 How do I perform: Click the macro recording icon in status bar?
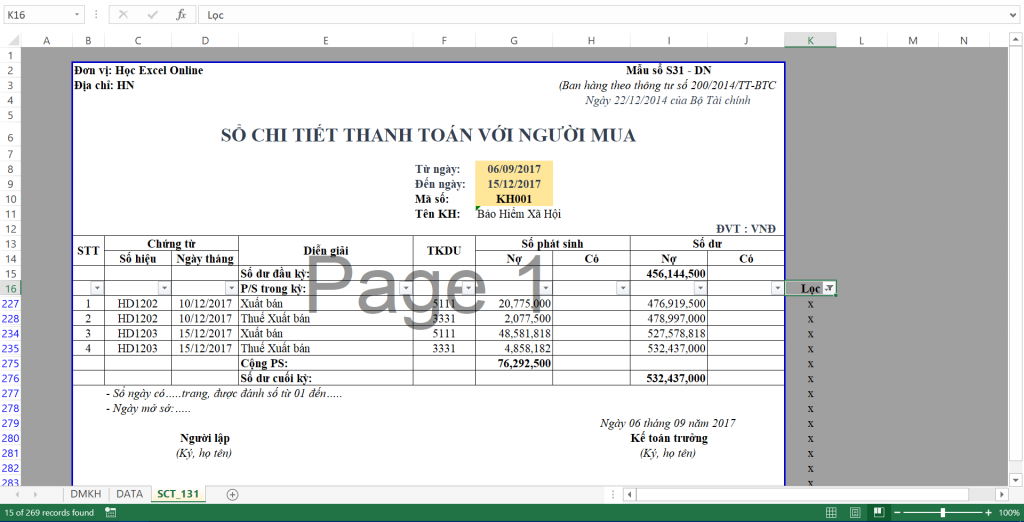[x=111, y=513]
